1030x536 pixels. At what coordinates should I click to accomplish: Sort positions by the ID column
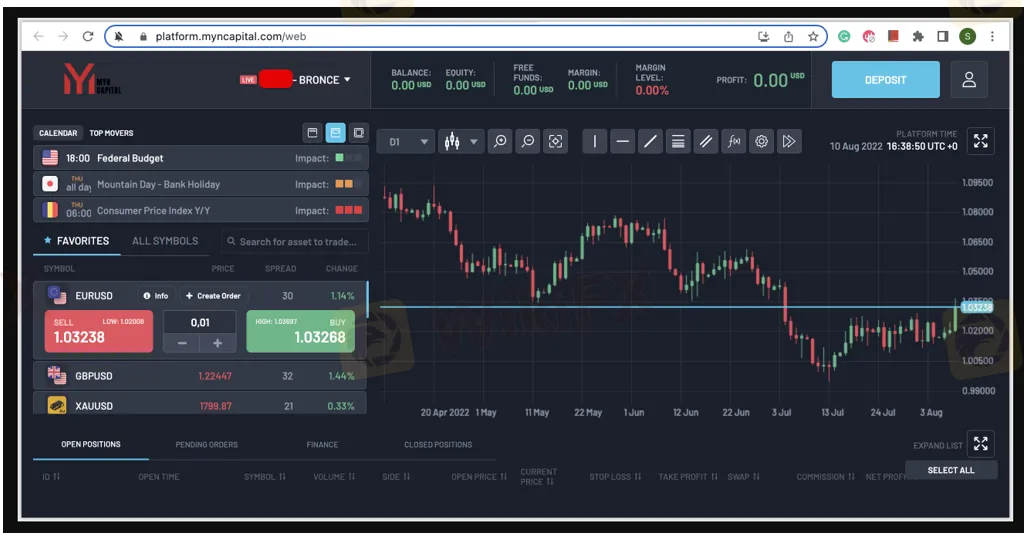[x=51, y=477]
